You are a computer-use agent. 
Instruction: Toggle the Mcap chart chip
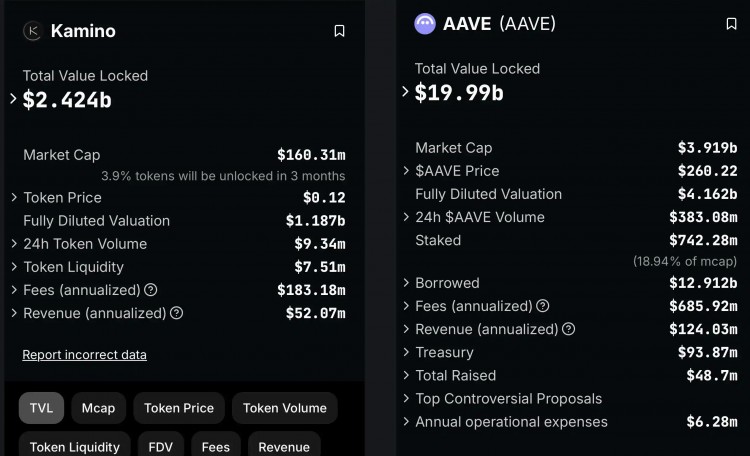coord(98,408)
